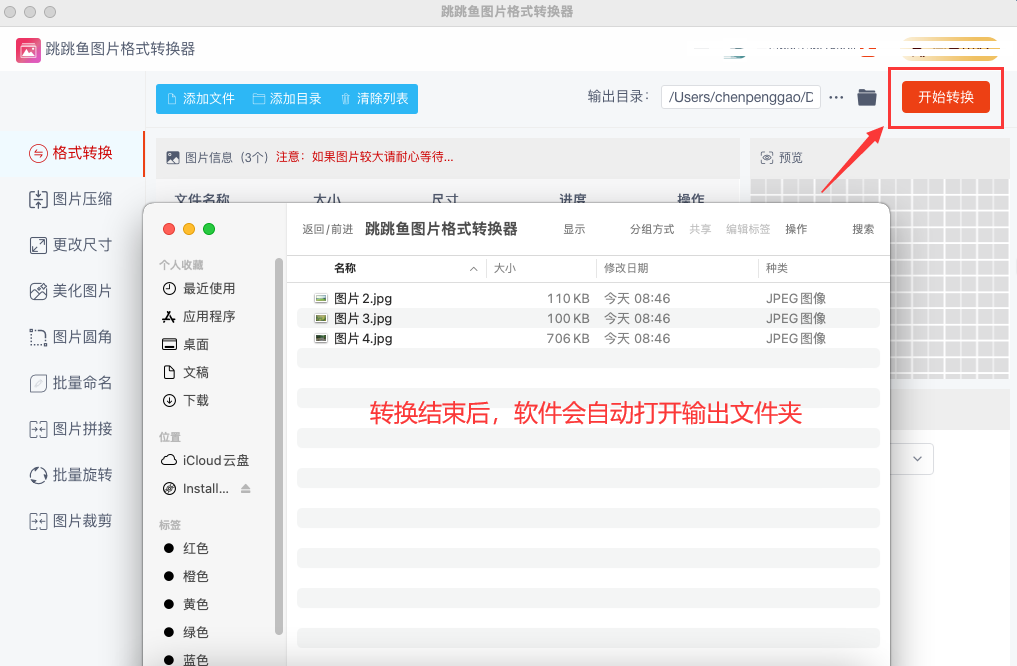Select file 图片 4.jpg
Screen dimensions: 1017x666
(588, 339)
